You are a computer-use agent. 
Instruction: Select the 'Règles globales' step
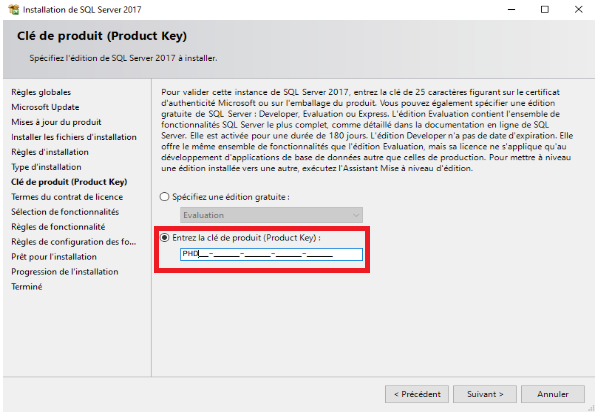[x=41, y=92]
